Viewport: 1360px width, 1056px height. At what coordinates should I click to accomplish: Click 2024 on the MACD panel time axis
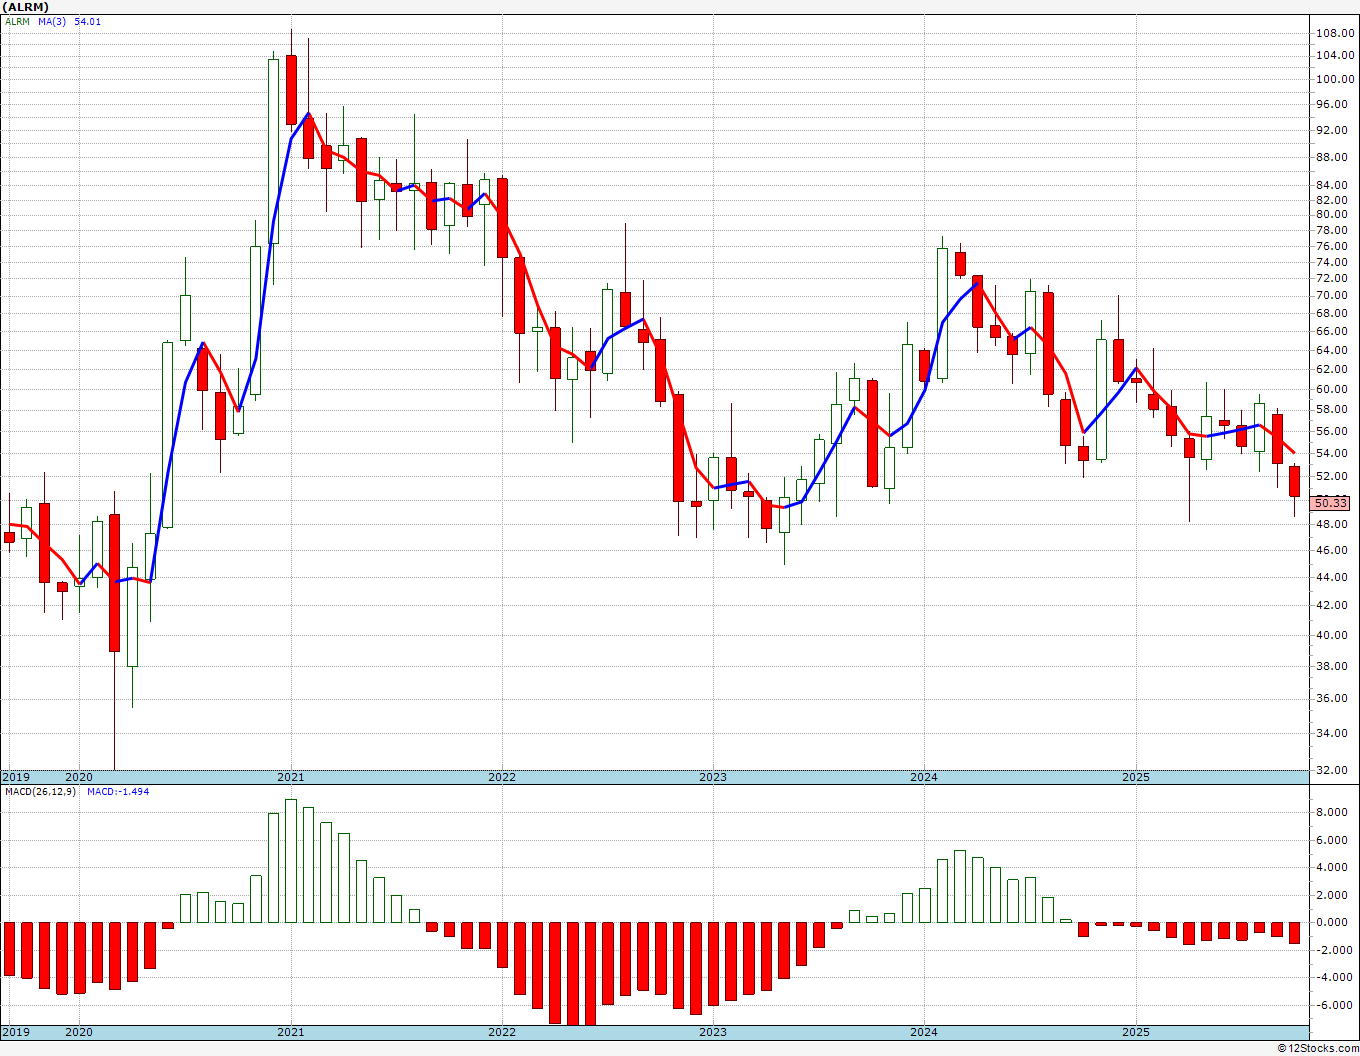tap(924, 1032)
